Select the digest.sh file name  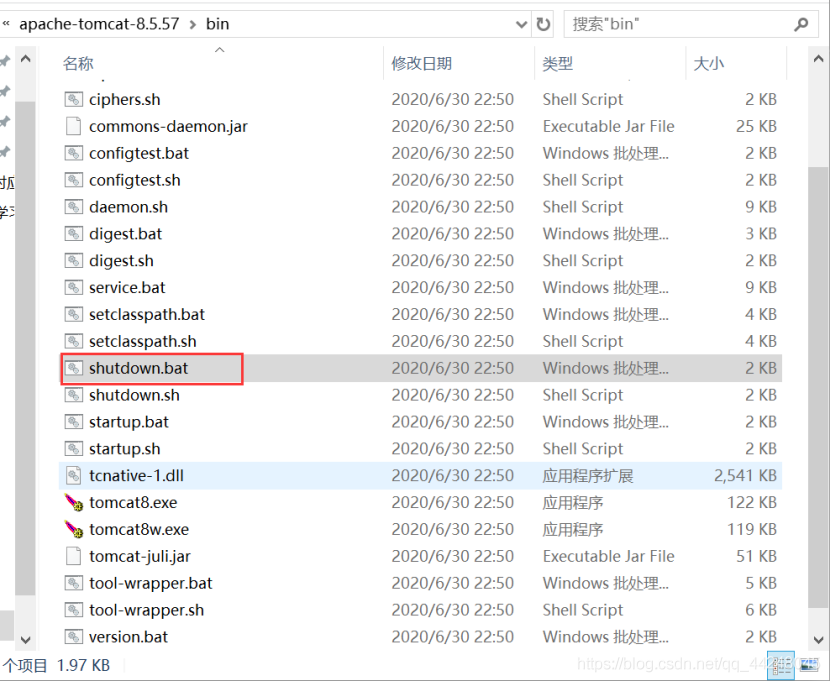121,261
